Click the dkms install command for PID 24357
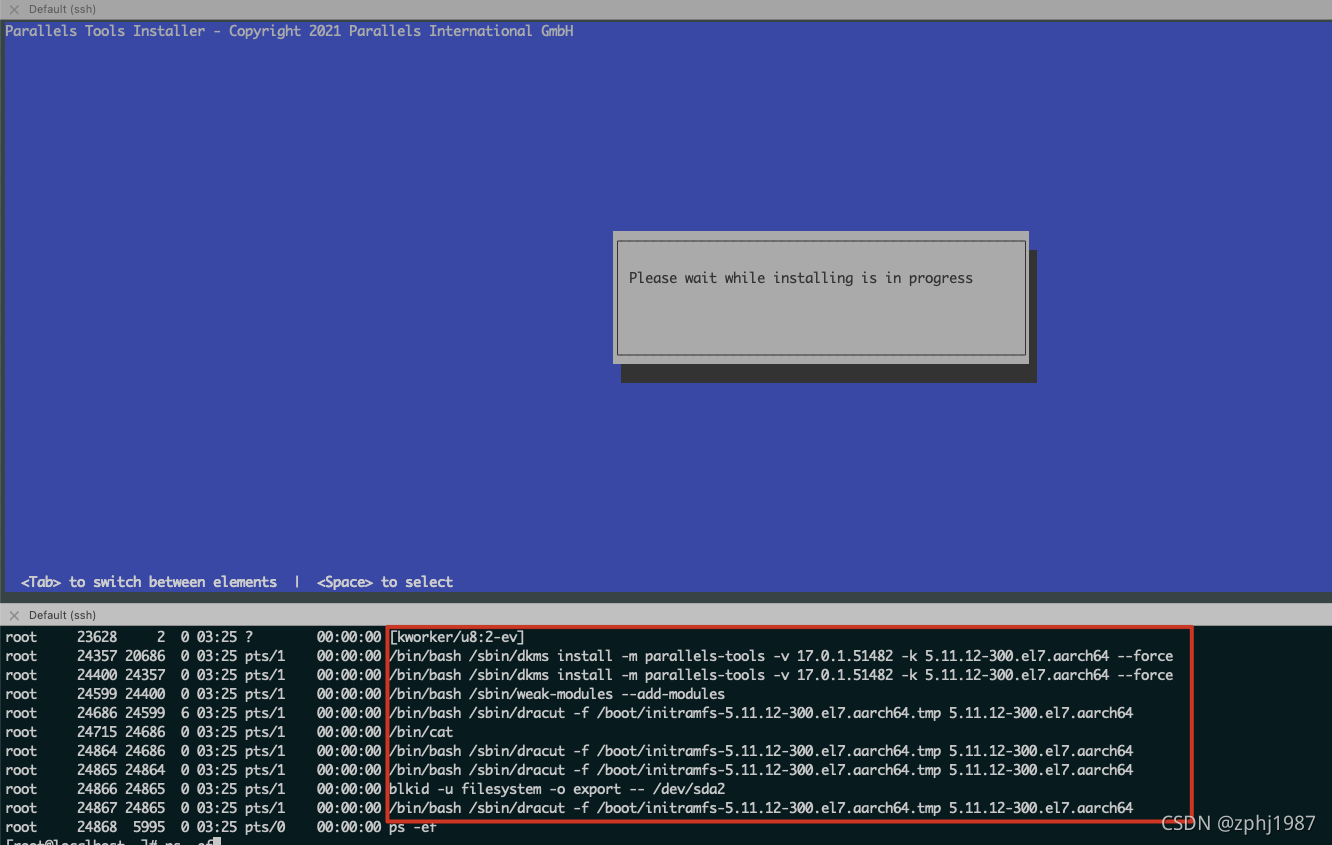 pos(781,656)
